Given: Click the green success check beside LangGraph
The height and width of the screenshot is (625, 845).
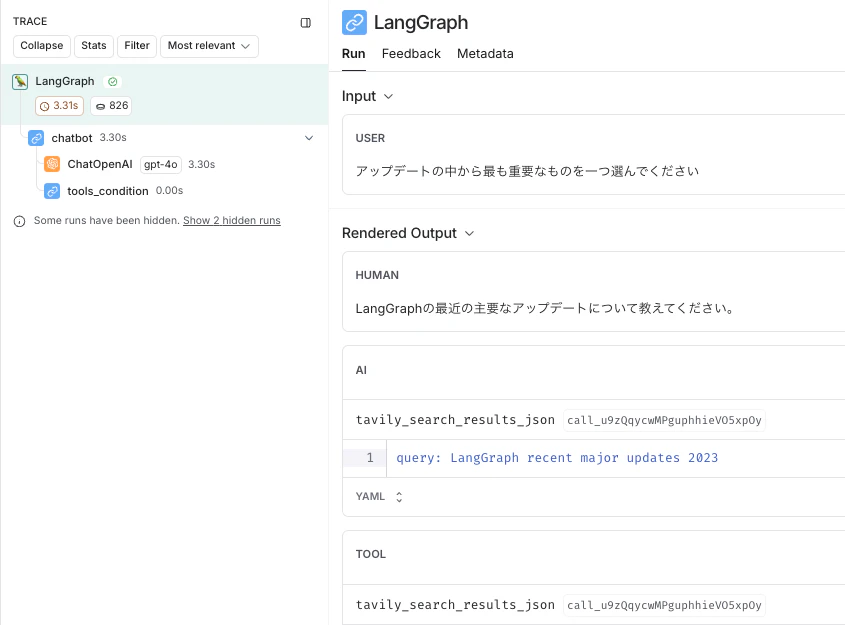Looking at the screenshot, I should pos(113,82).
